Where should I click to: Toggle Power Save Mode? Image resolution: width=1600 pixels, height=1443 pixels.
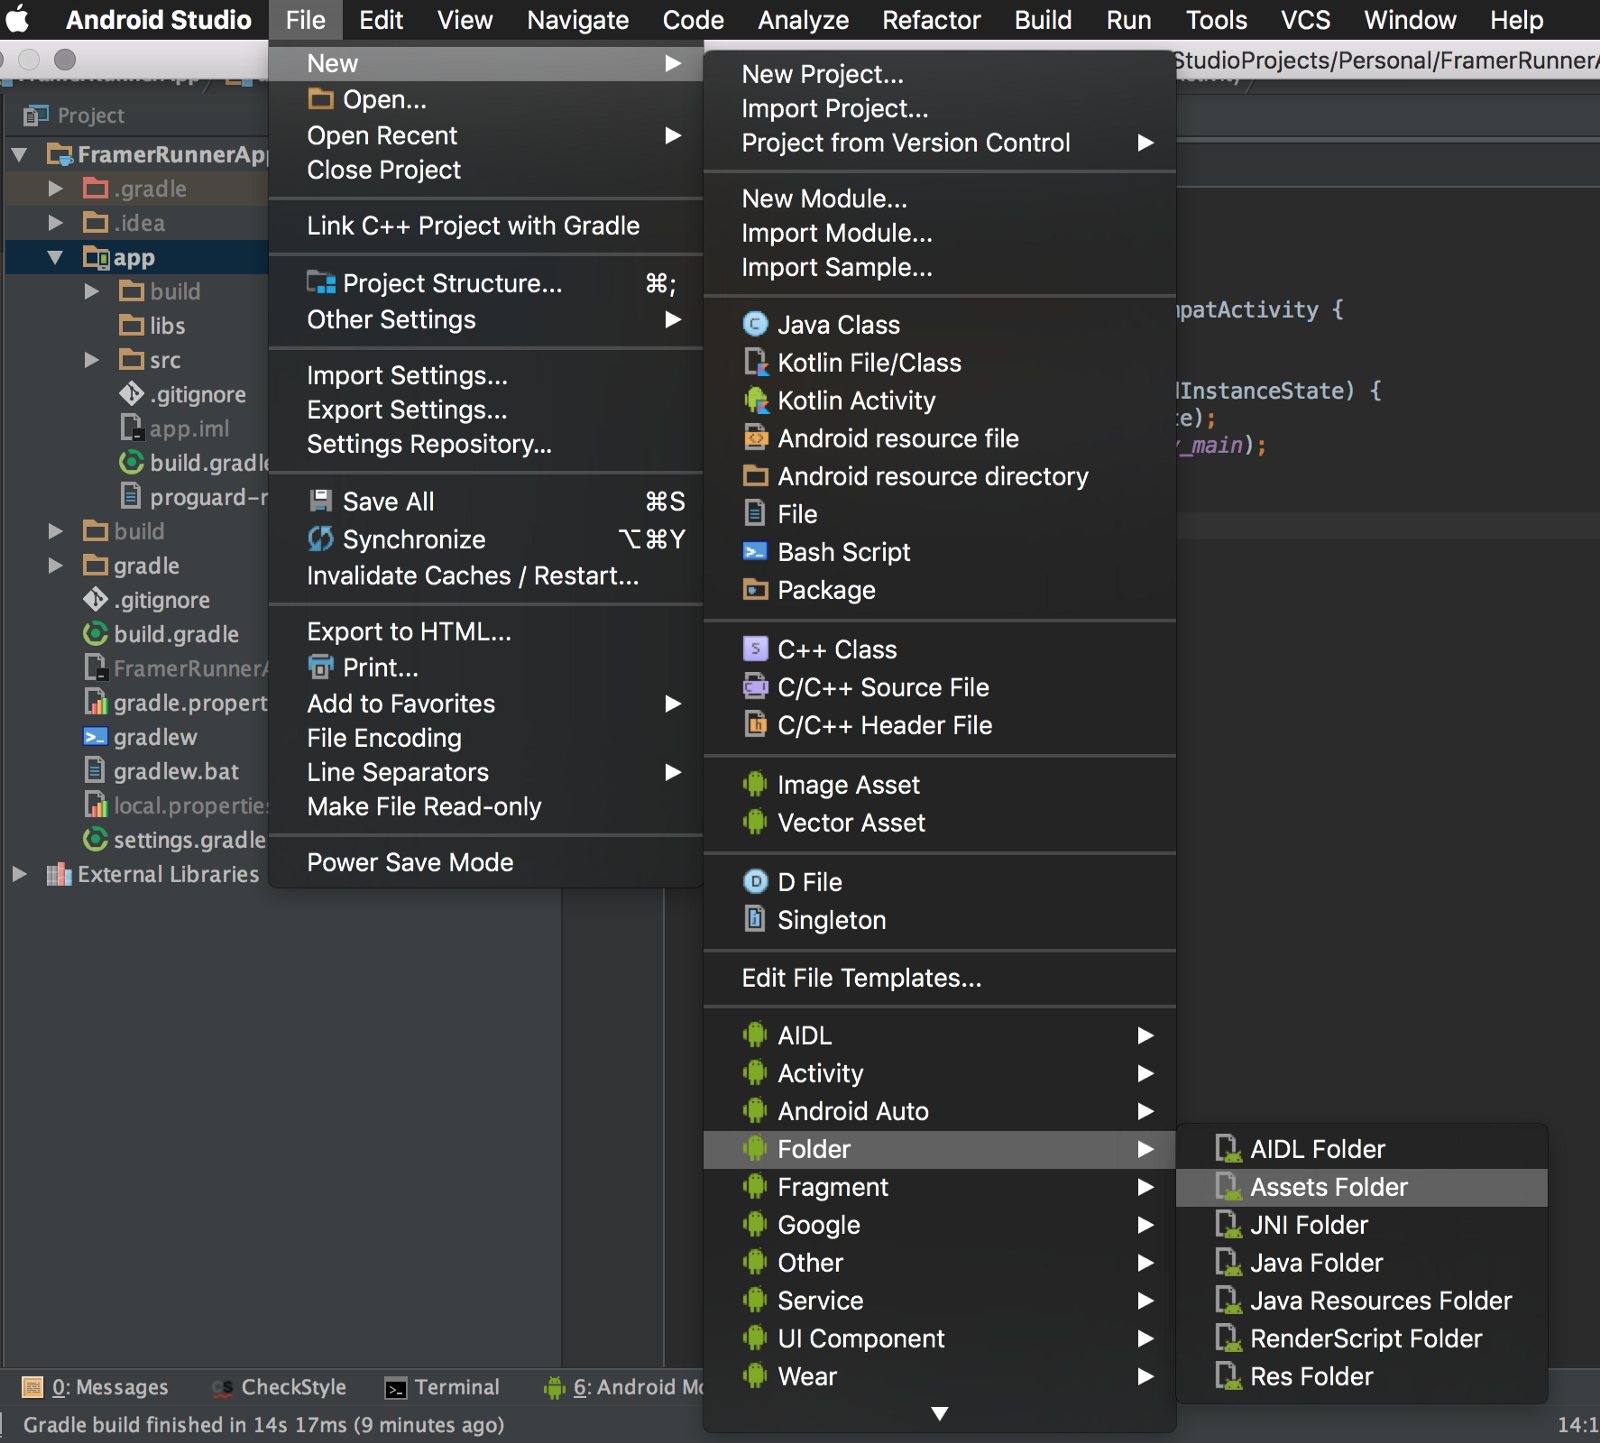pyautogui.click(x=410, y=863)
